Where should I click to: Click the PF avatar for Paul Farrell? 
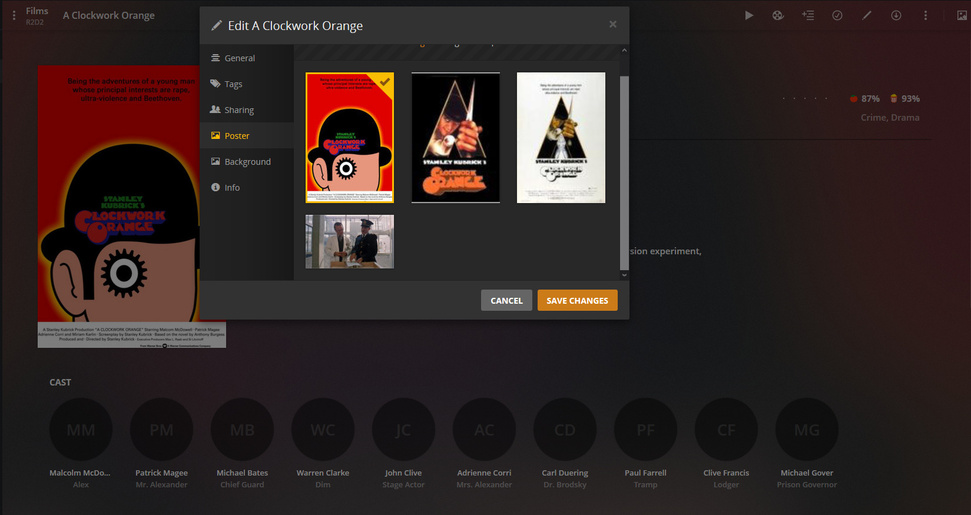(x=645, y=430)
